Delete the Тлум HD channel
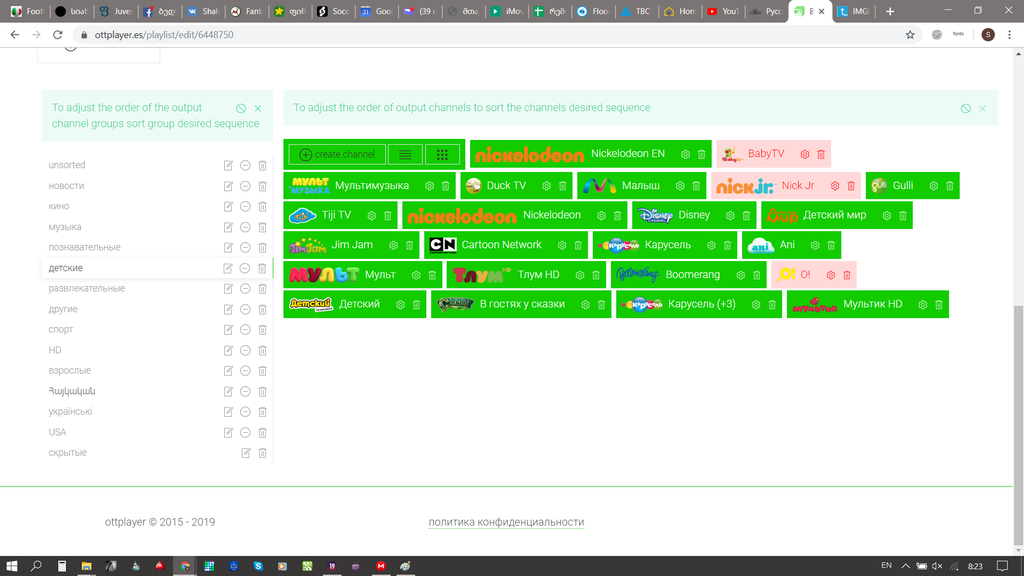Viewport: 1024px width, 576px height. [596, 276]
